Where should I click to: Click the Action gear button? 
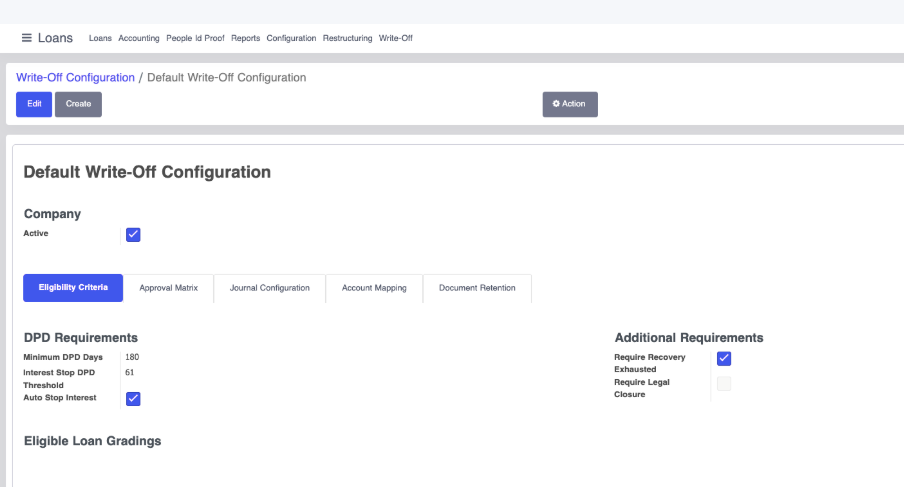[570, 104]
